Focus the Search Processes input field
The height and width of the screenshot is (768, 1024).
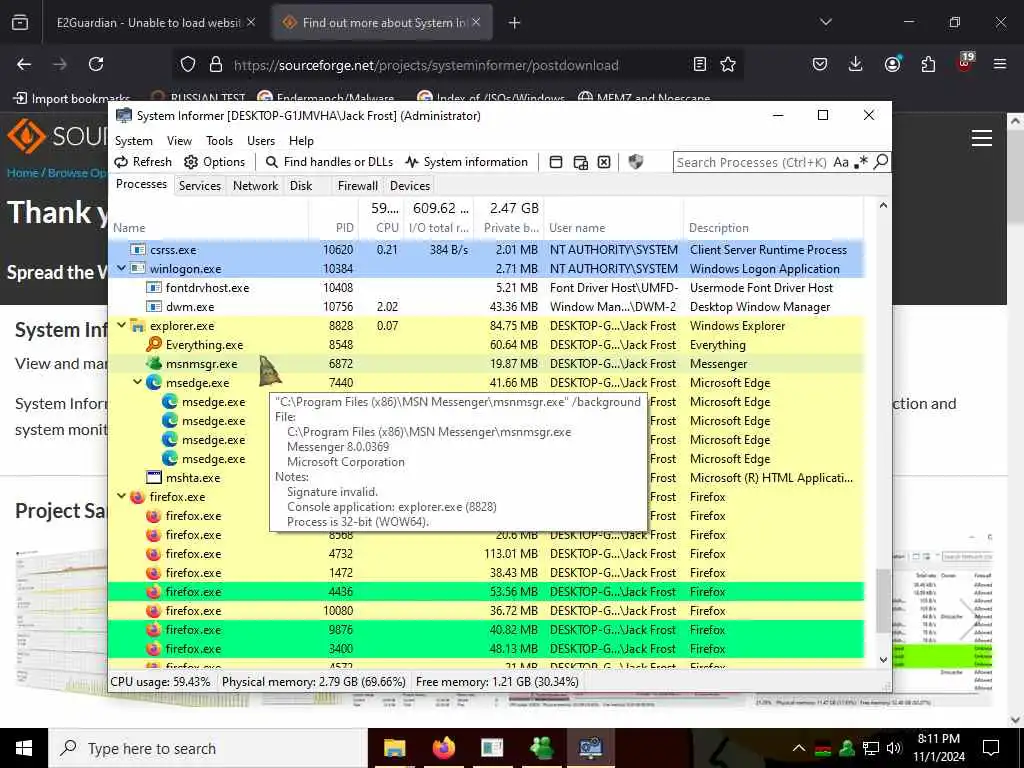click(752, 162)
